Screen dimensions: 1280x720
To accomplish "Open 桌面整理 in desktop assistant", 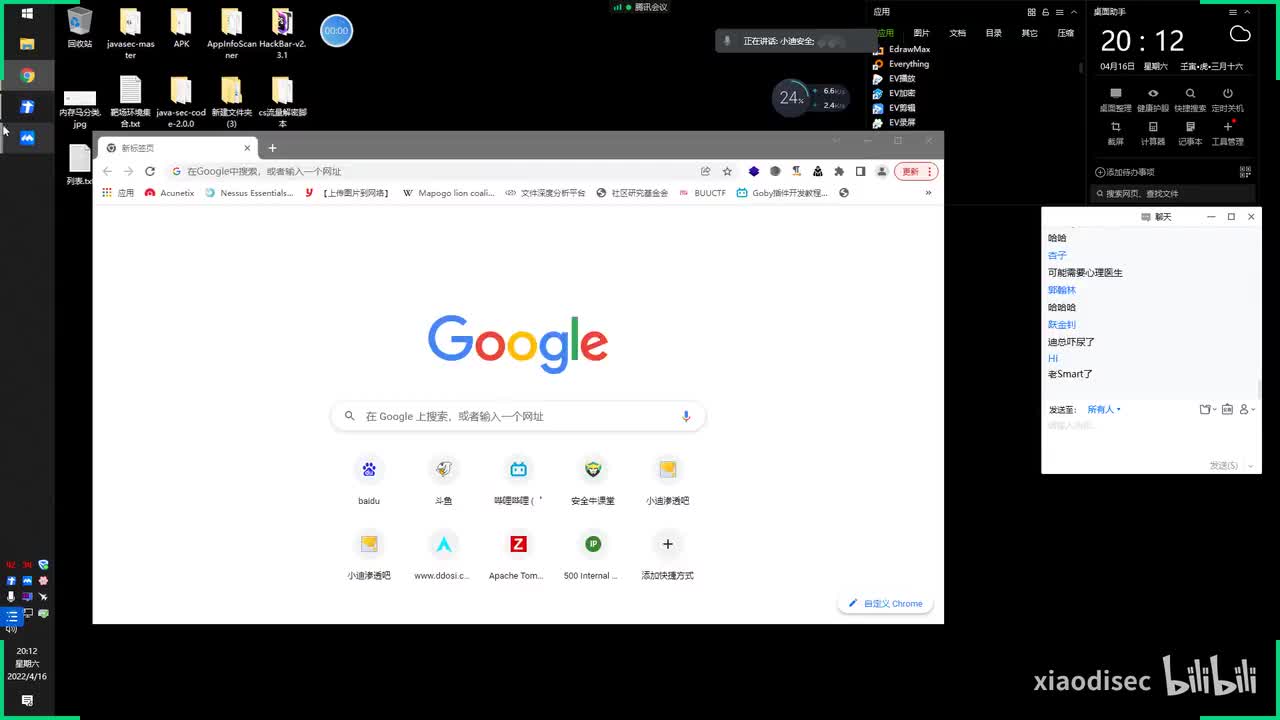I will coord(1115,99).
